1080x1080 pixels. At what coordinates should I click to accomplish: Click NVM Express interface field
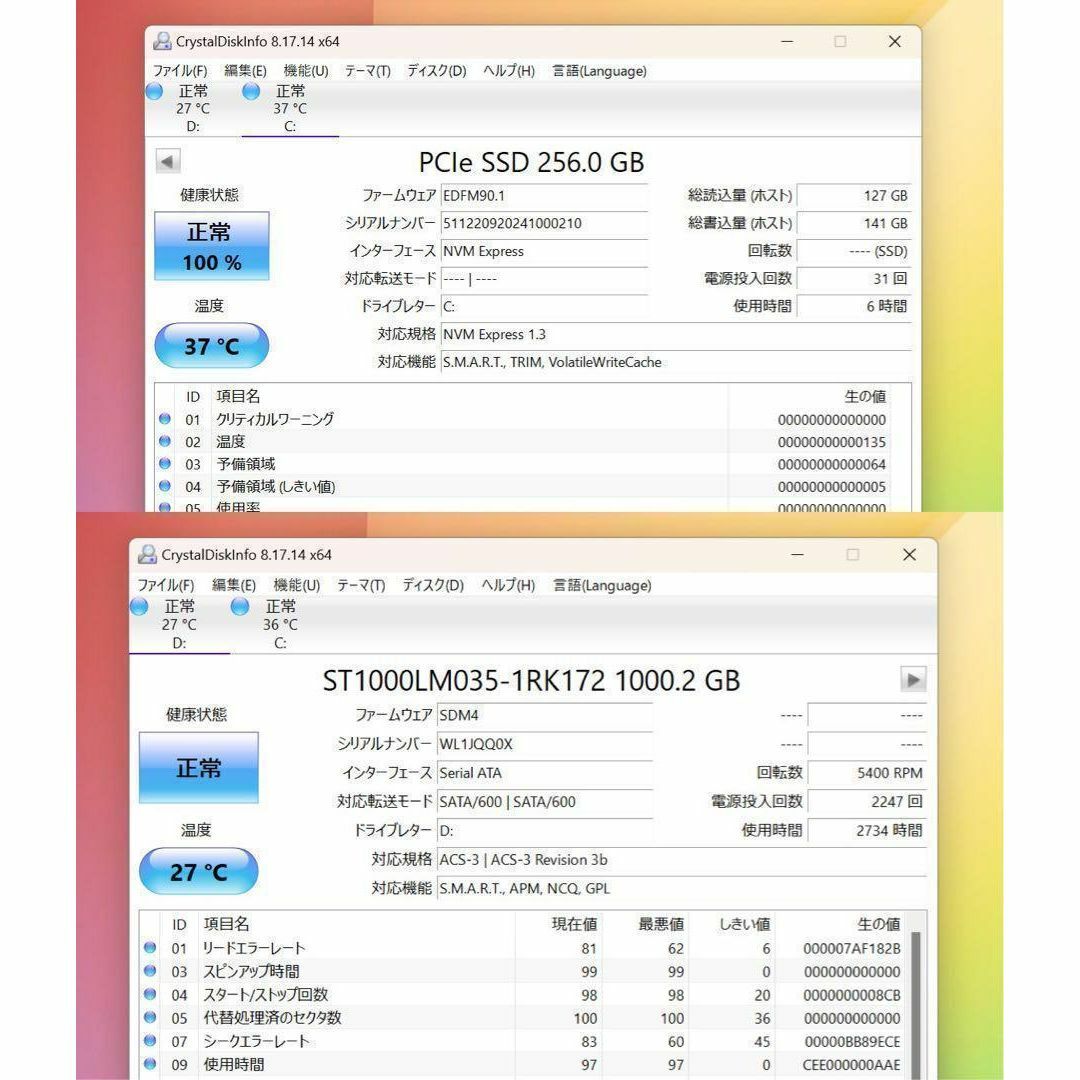tap(544, 251)
